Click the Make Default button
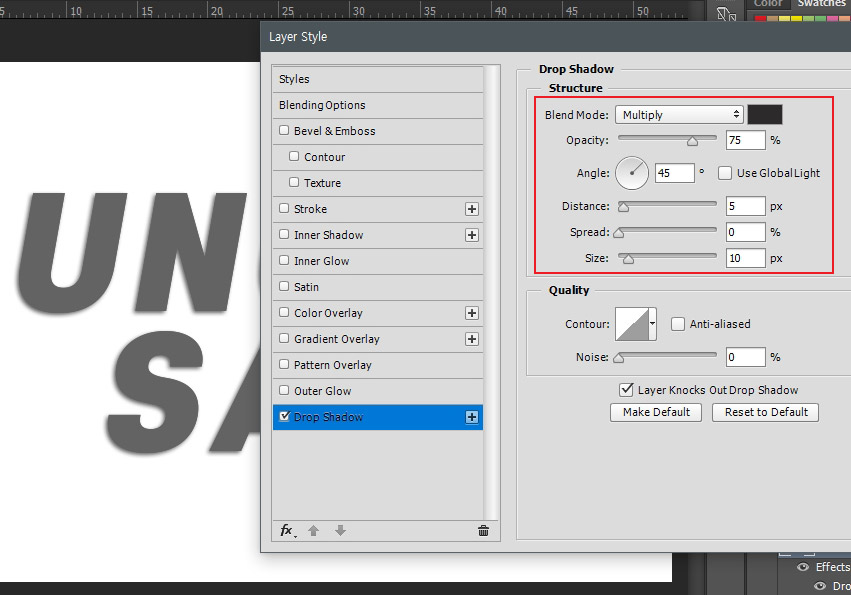Image resolution: width=851 pixels, height=595 pixels. pyautogui.click(x=656, y=412)
